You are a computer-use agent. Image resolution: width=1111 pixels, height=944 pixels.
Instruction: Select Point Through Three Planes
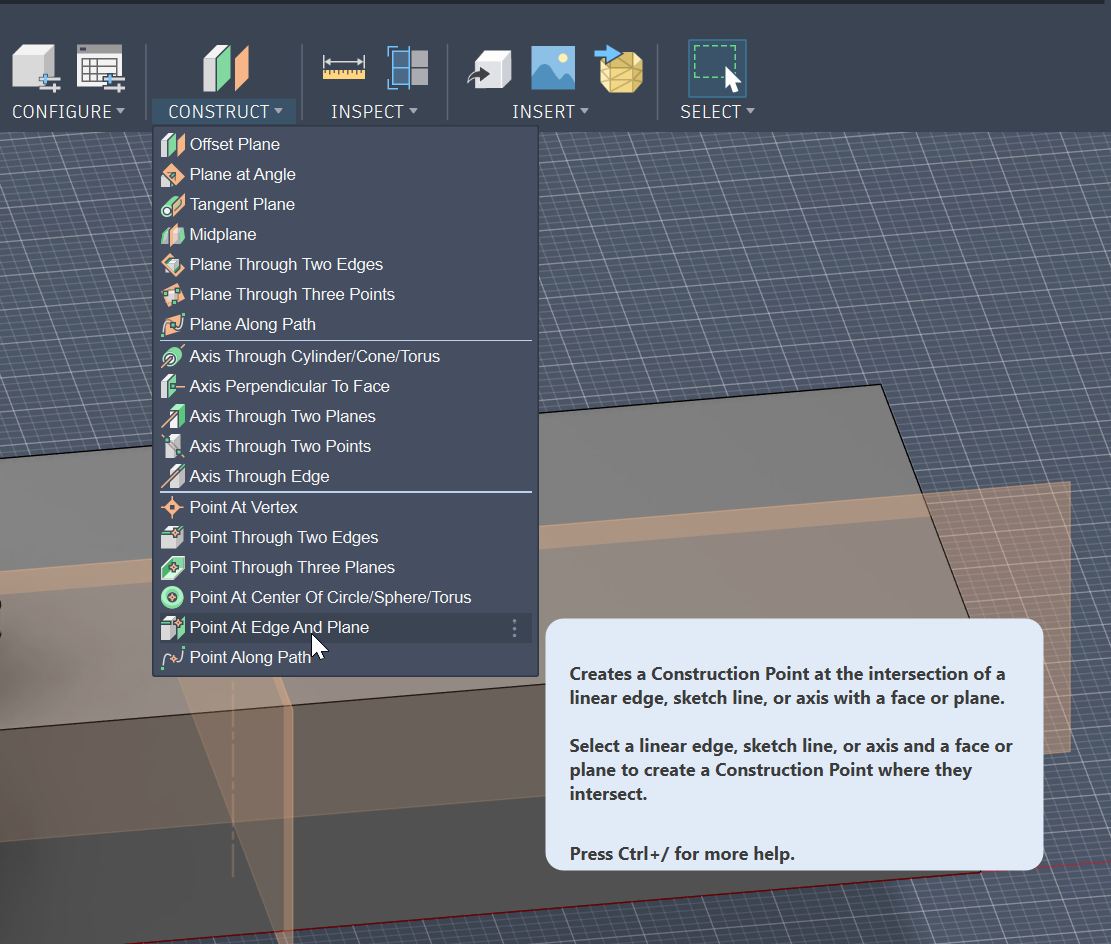click(x=346, y=568)
